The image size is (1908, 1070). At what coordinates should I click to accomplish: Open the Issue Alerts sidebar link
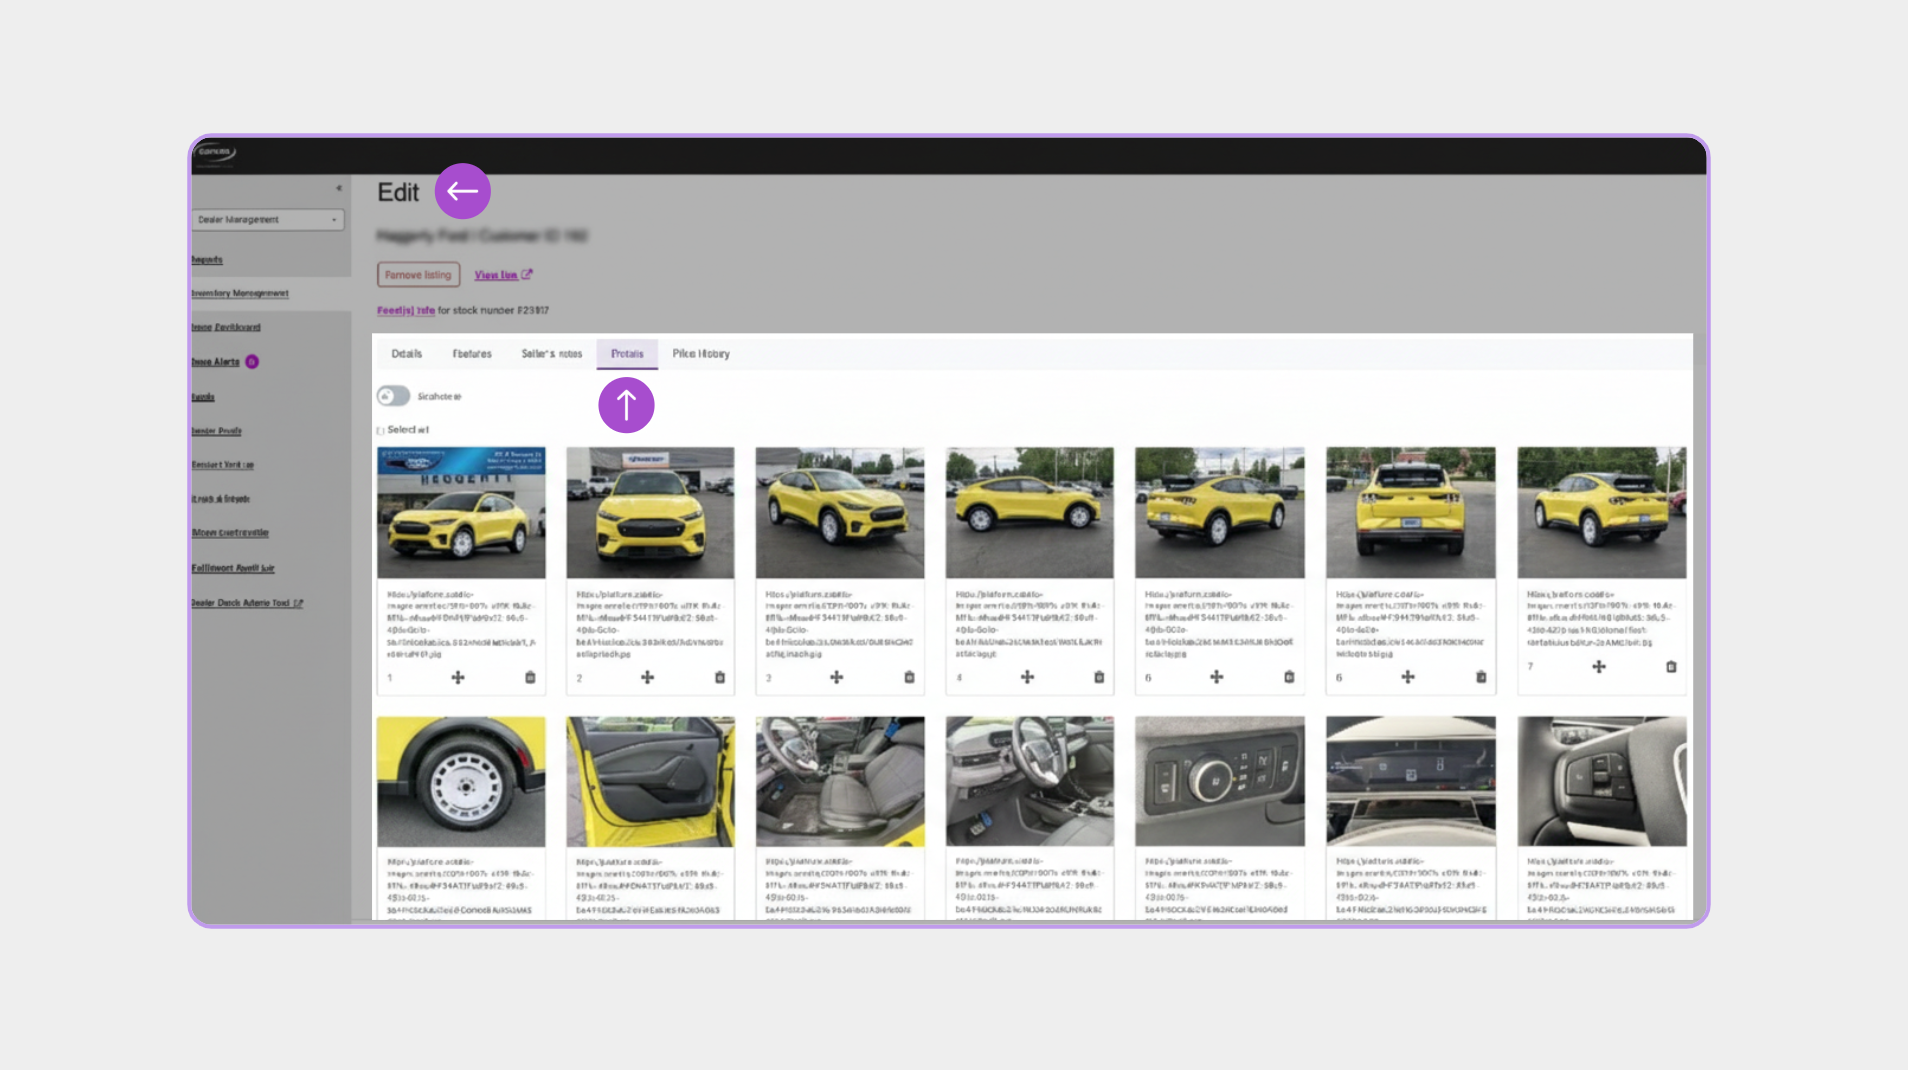pos(216,362)
